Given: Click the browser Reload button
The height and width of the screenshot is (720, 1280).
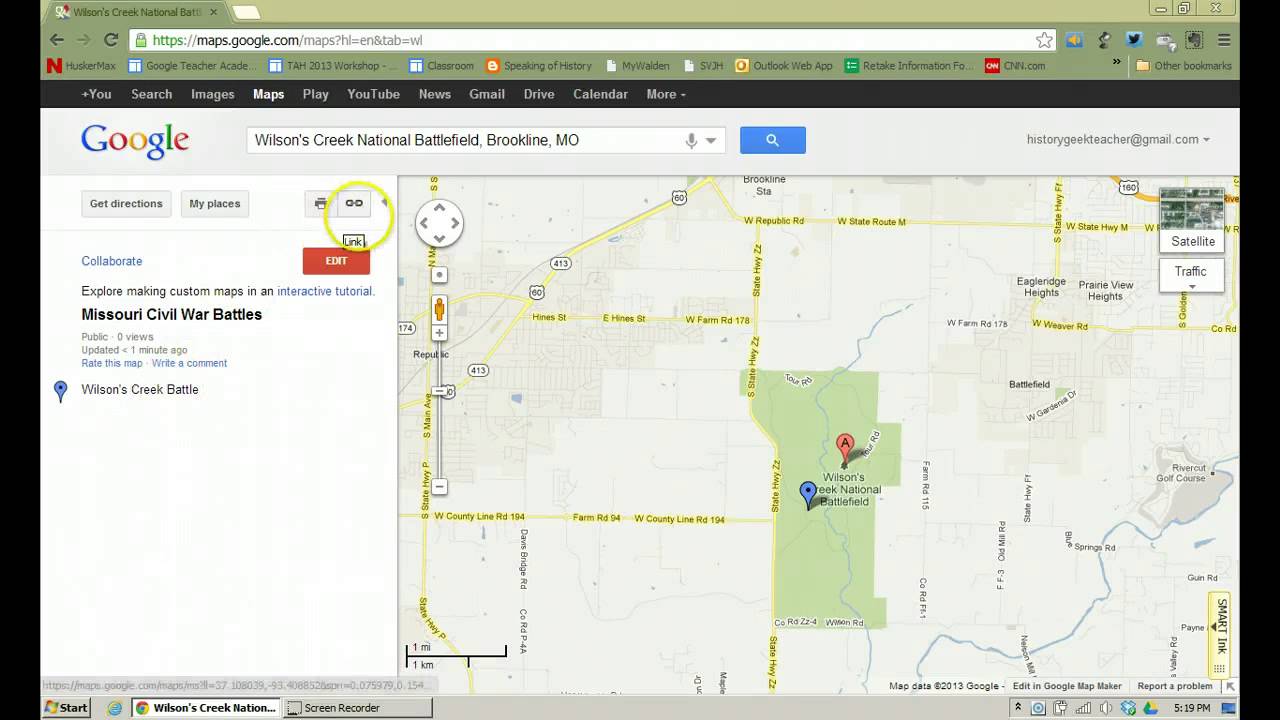Looking at the screenshot, I should pyautogui.click(x=111, y=40).
